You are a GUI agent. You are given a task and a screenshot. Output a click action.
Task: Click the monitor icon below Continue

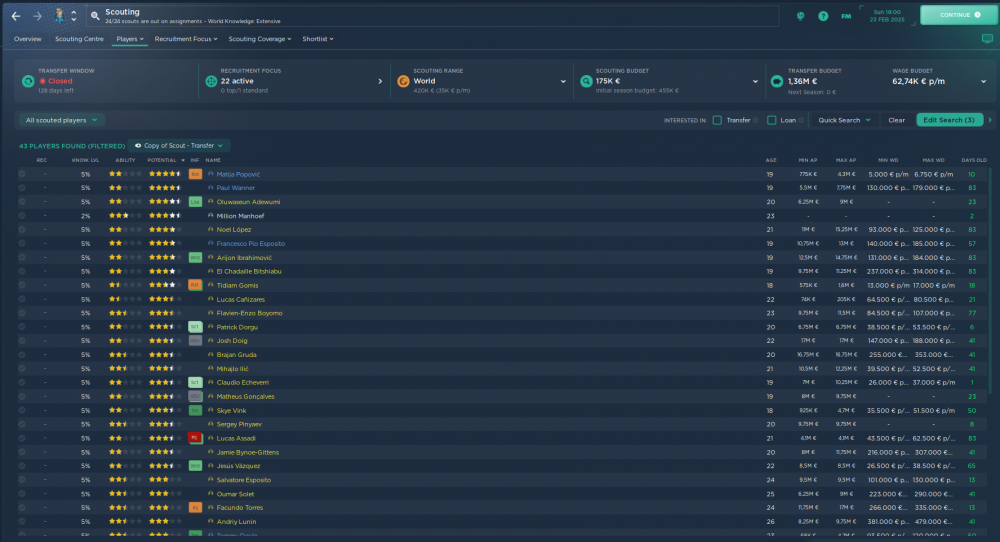(x=987, y=39)
